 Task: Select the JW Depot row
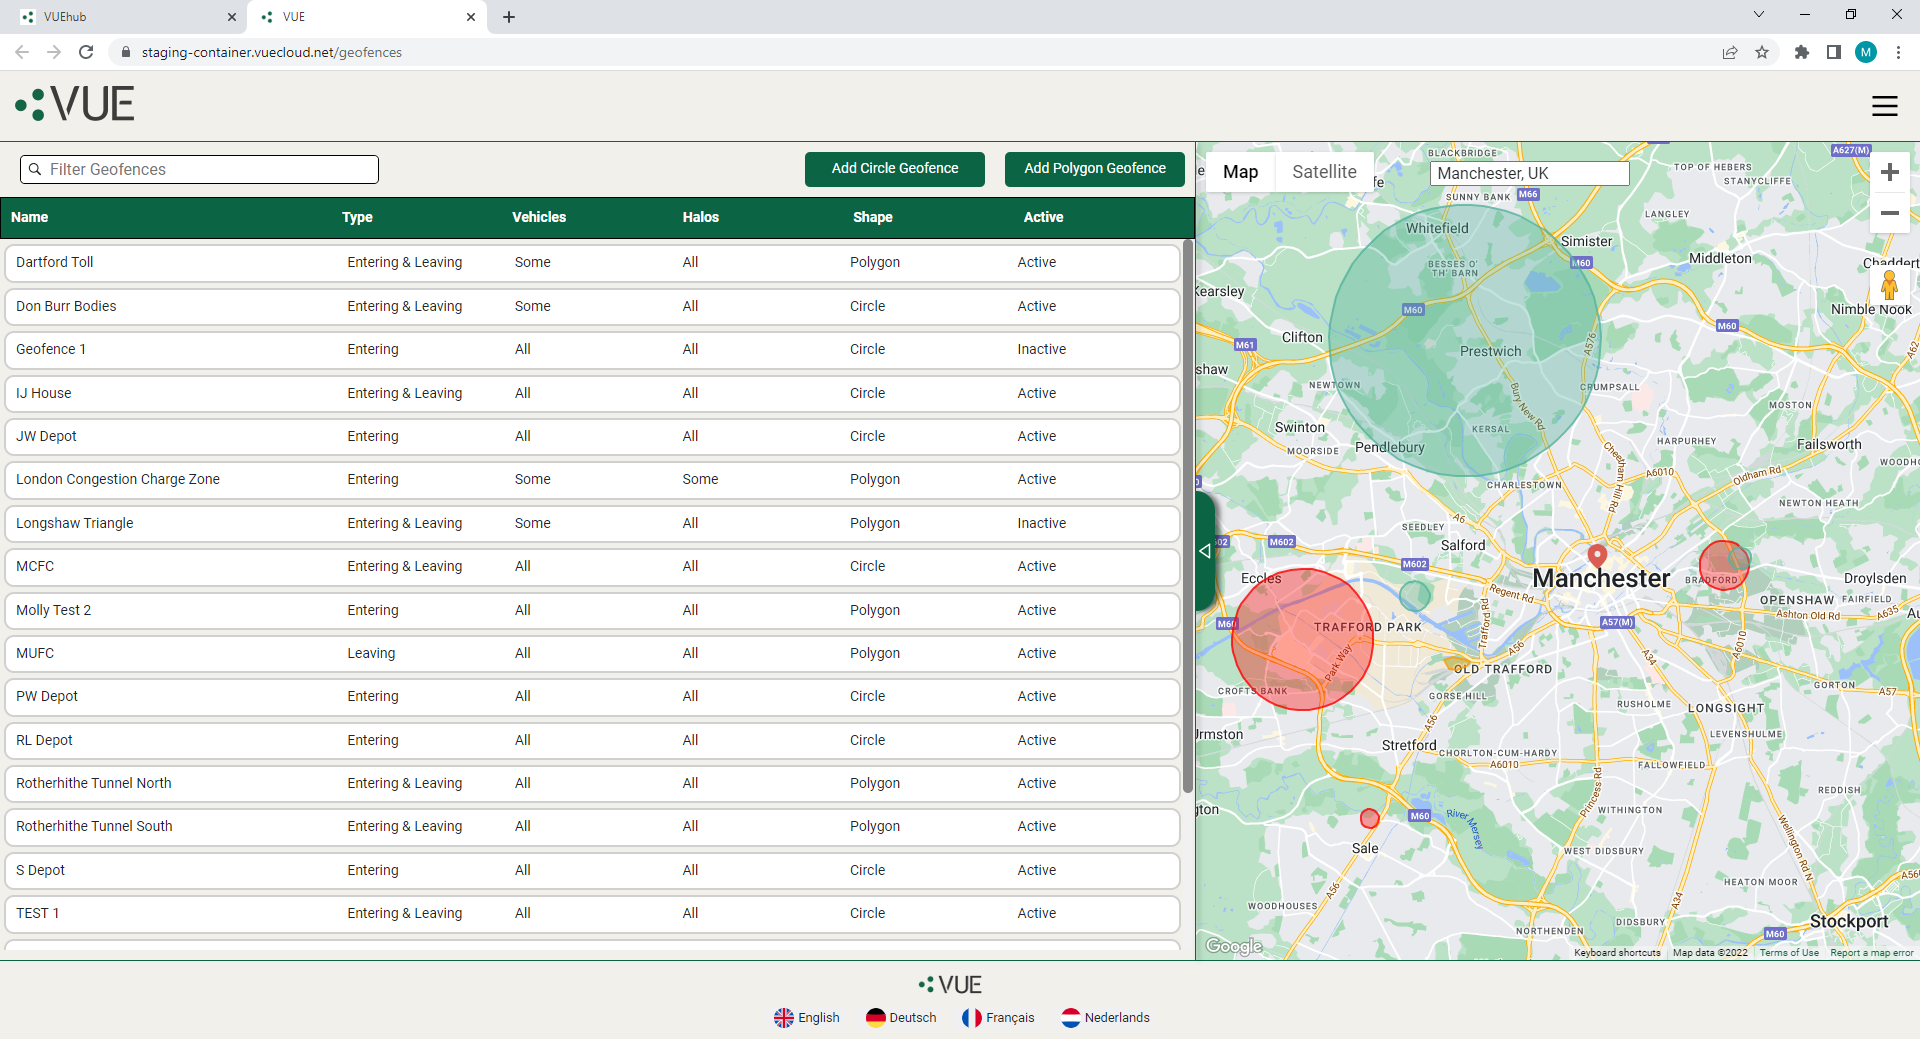click(592, 437)
